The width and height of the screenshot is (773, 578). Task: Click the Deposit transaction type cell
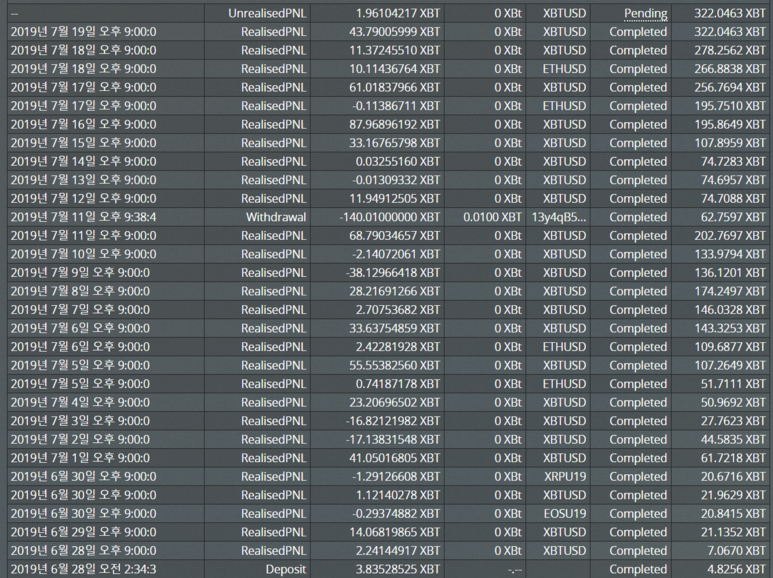coord(286,570)
